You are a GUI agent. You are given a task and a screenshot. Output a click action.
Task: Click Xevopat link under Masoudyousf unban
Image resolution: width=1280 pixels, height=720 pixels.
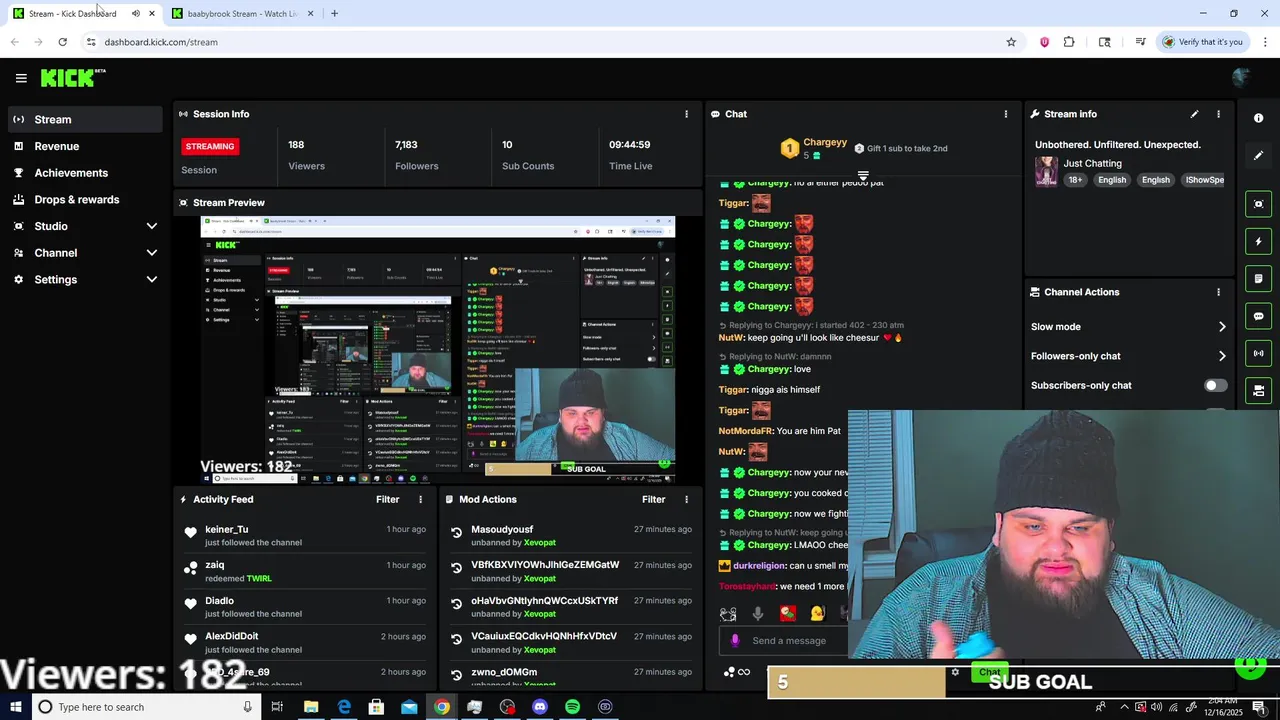(540, 543)
